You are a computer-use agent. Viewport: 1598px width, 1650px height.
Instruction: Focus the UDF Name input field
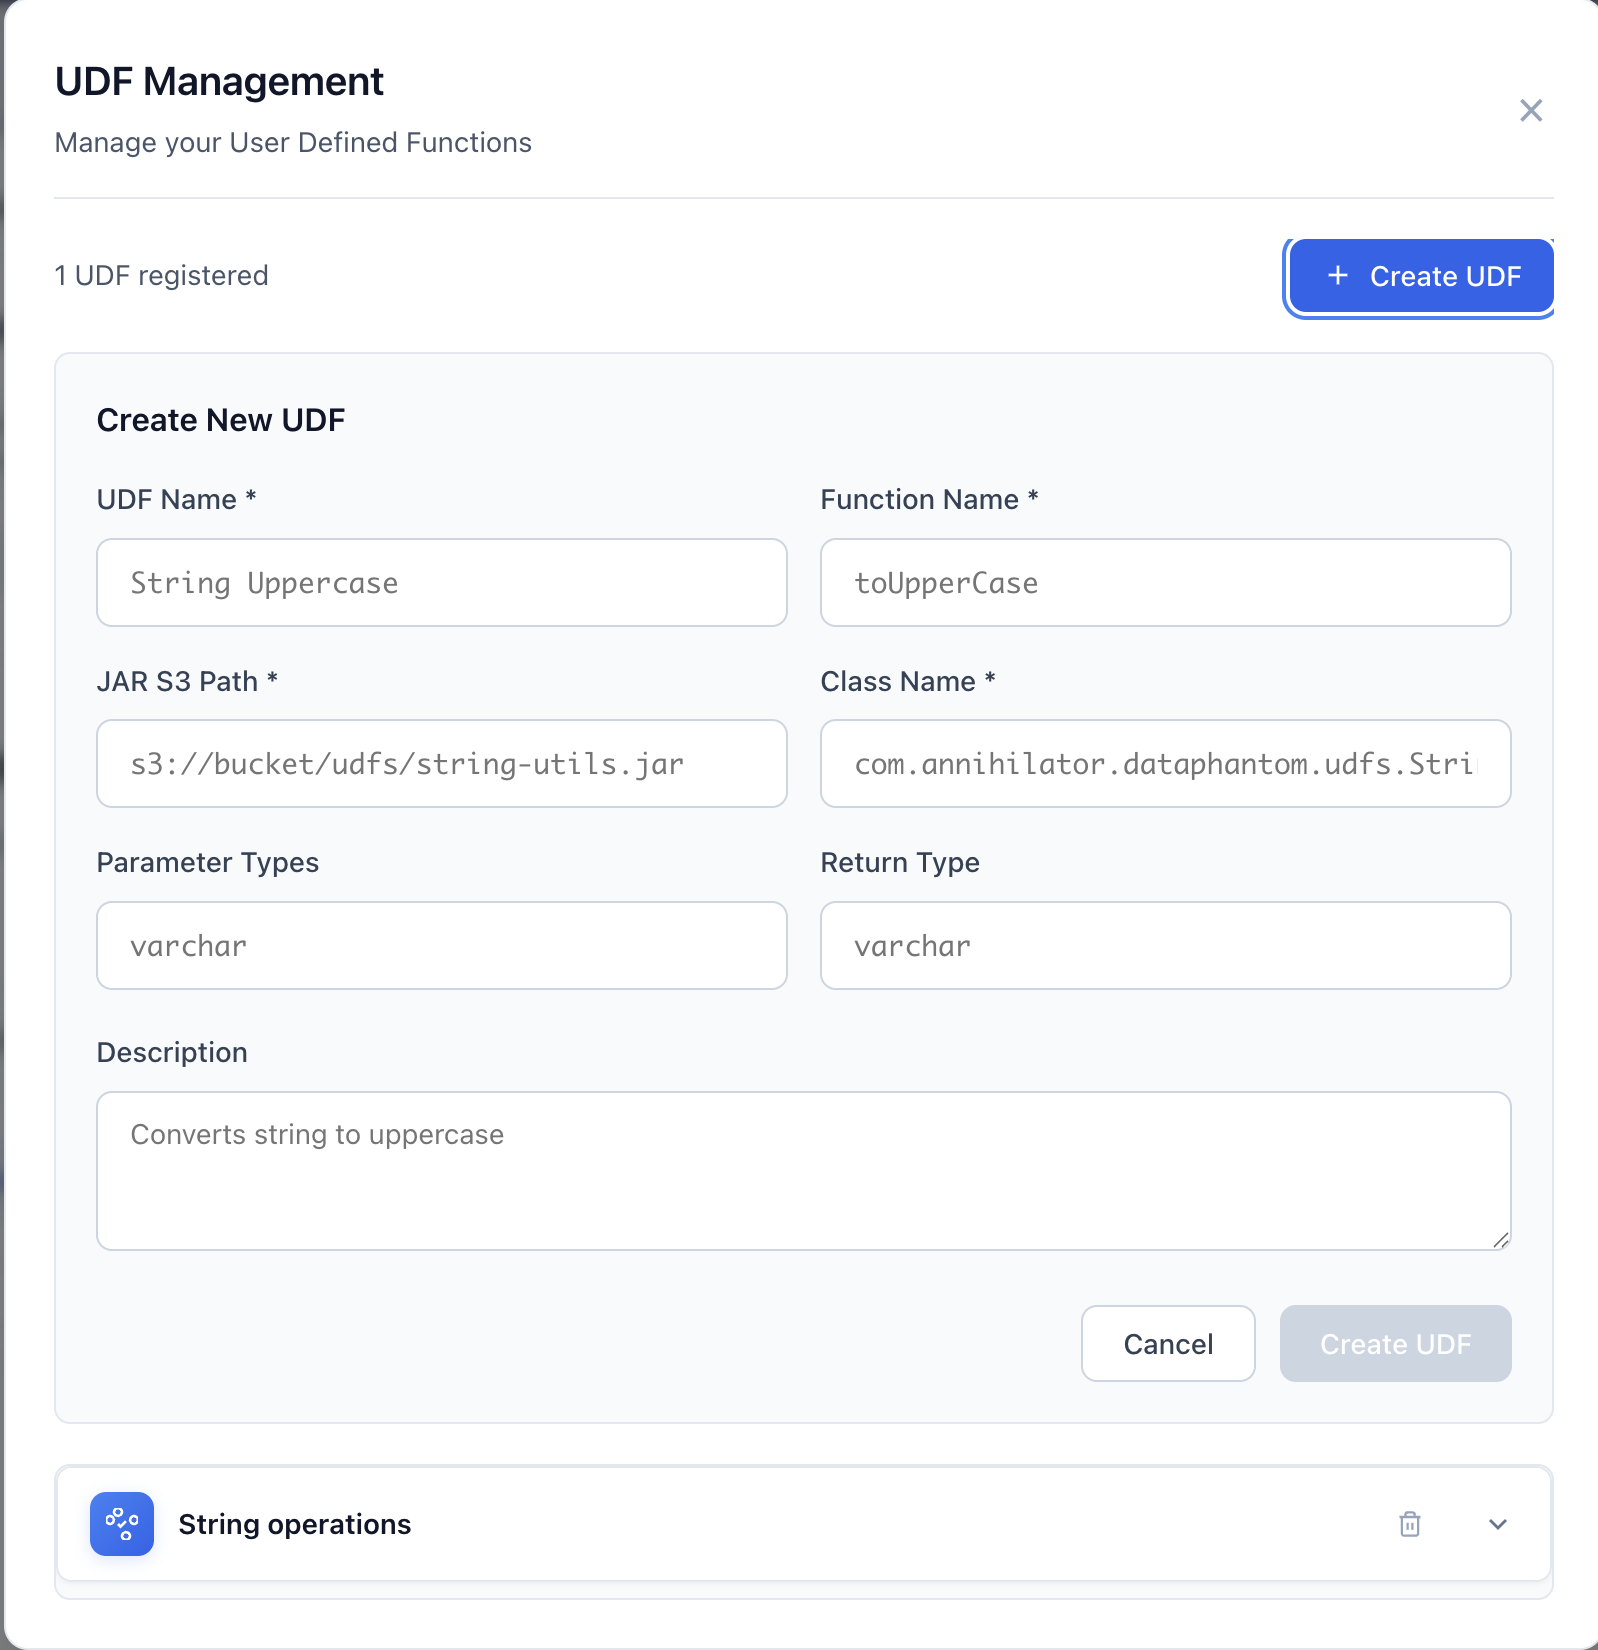pos(441,583)
